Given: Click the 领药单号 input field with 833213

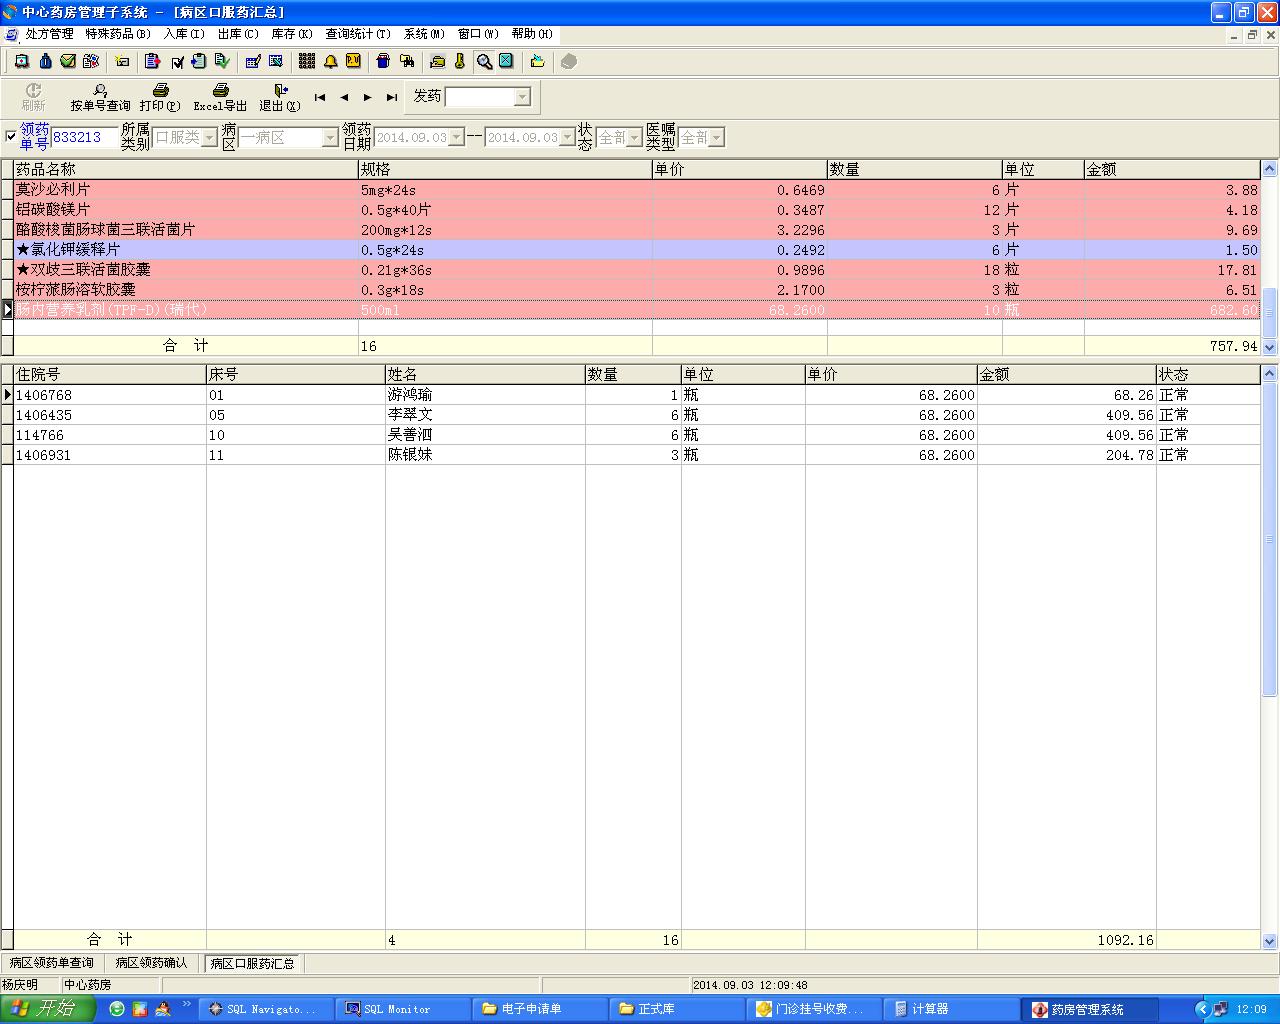Looking at the screenshot, I should [85, 137].
